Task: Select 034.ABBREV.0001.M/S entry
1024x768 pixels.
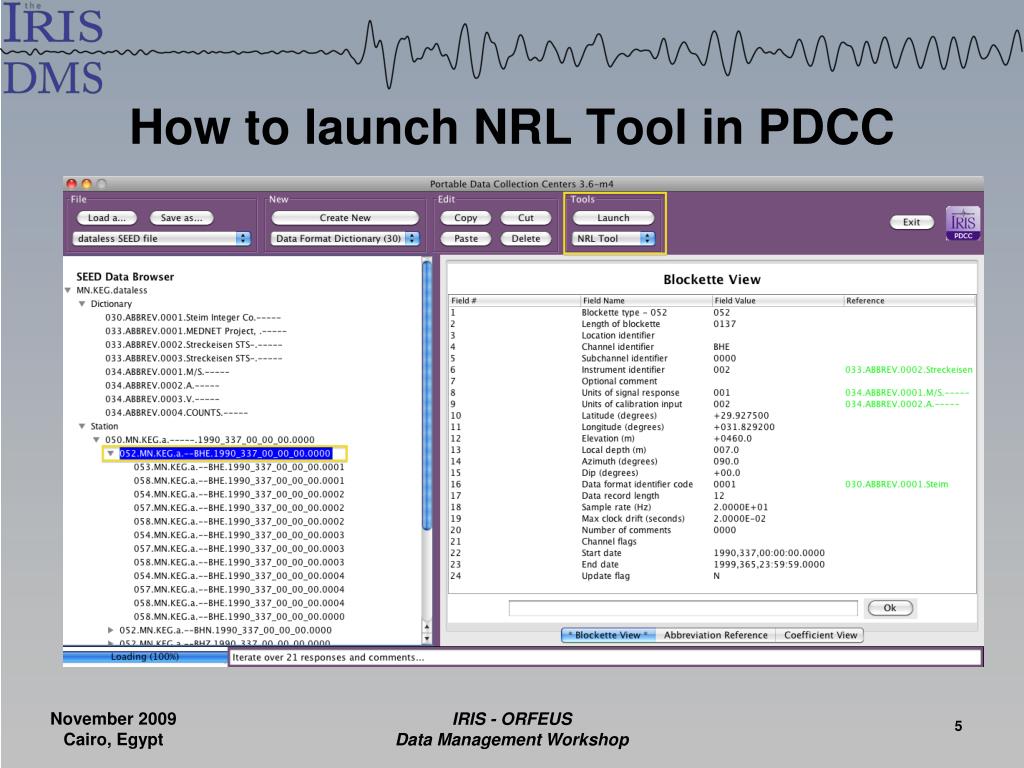Action: click(x=167, y=372)
